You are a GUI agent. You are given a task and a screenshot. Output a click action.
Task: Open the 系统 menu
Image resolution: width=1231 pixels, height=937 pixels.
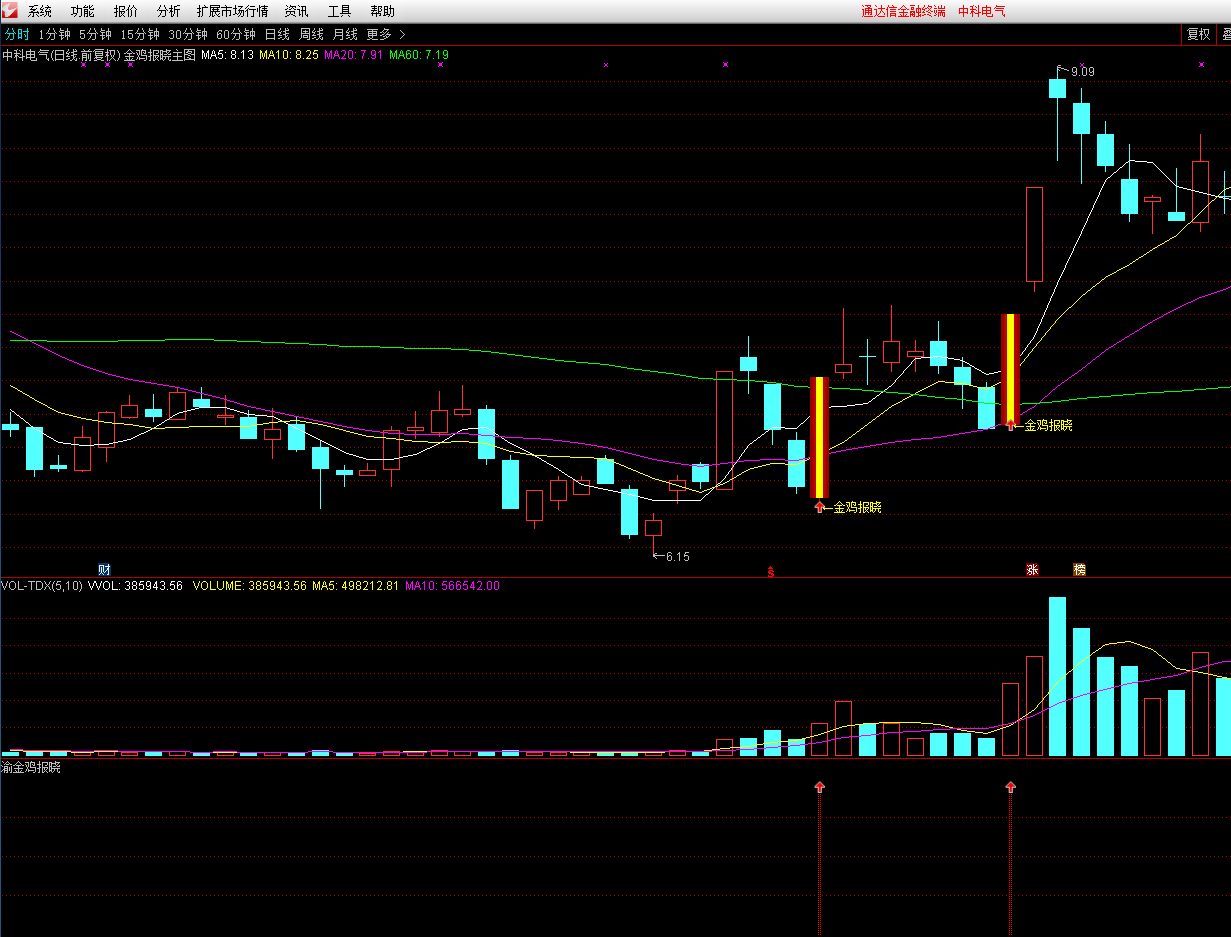pos(40,12)
